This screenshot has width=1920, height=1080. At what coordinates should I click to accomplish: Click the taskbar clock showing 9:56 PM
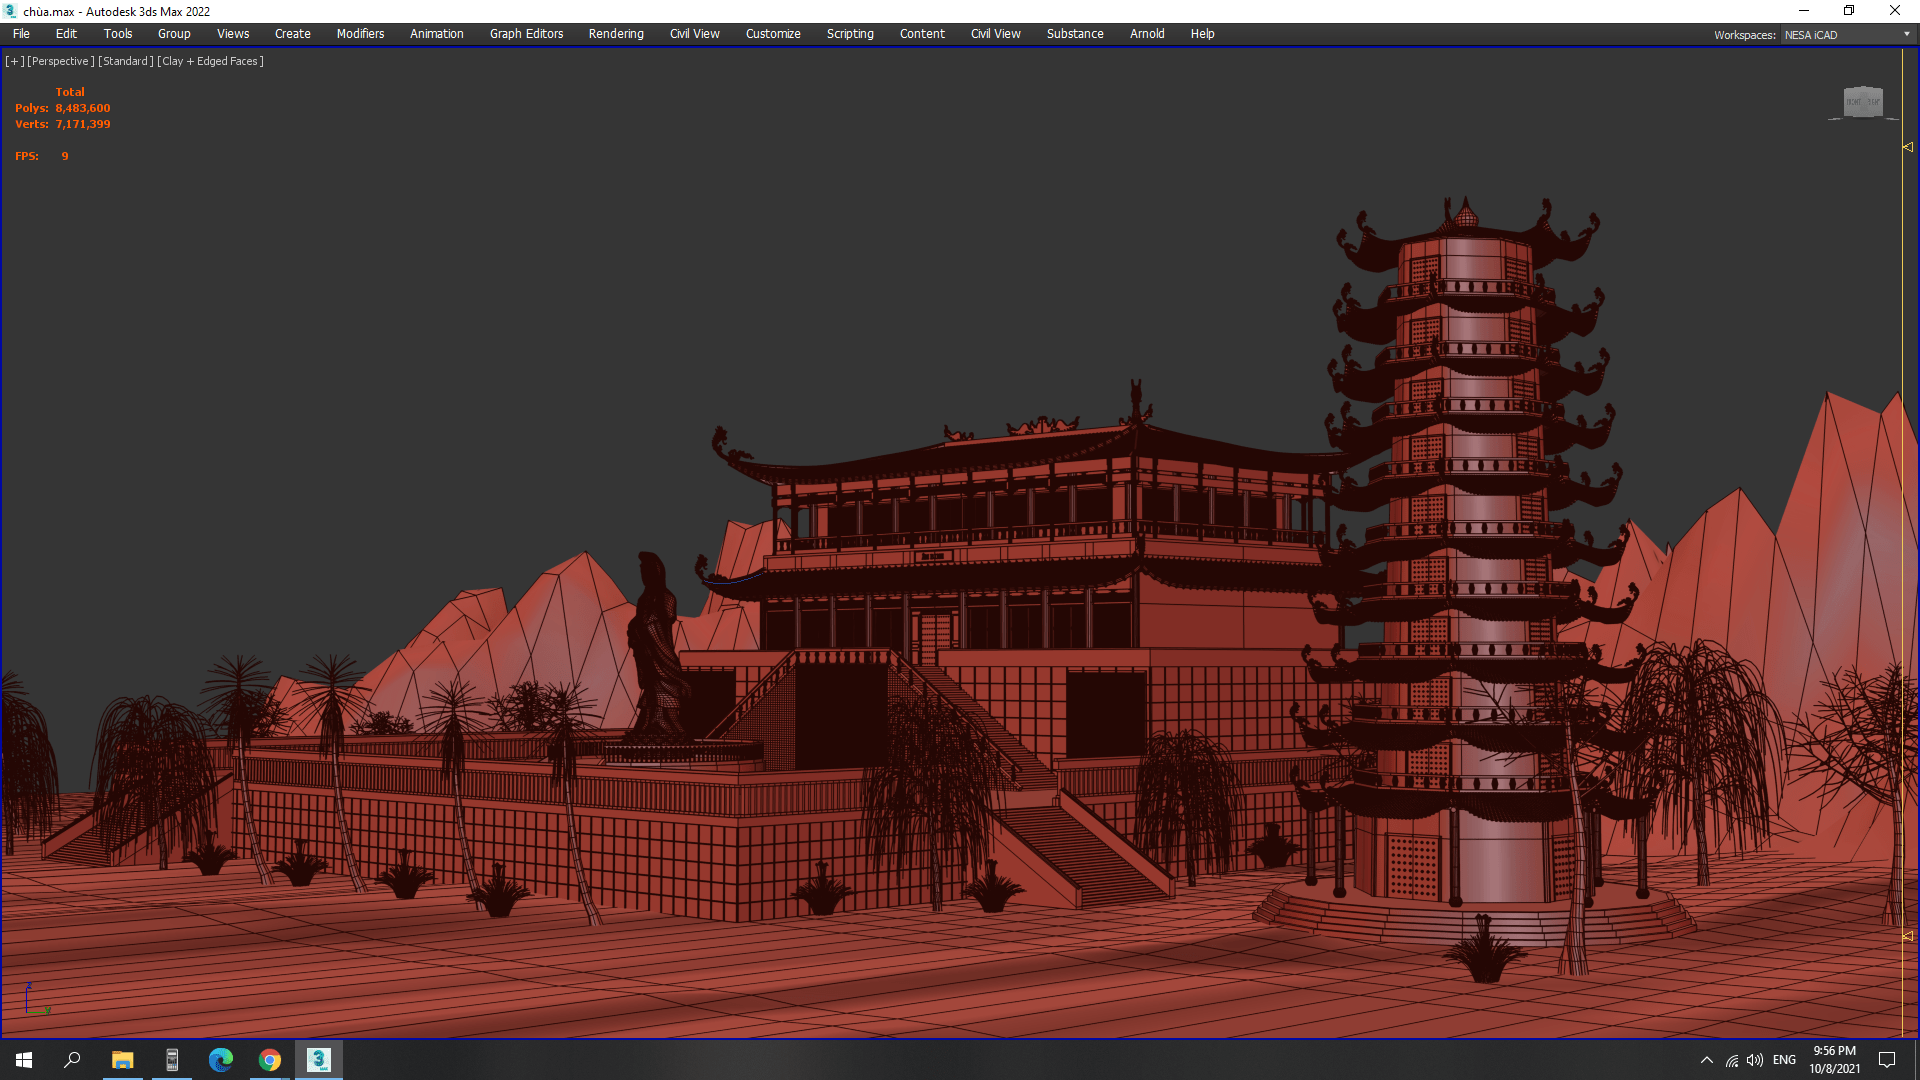pyautogui.click(x=1834, y=1059)
